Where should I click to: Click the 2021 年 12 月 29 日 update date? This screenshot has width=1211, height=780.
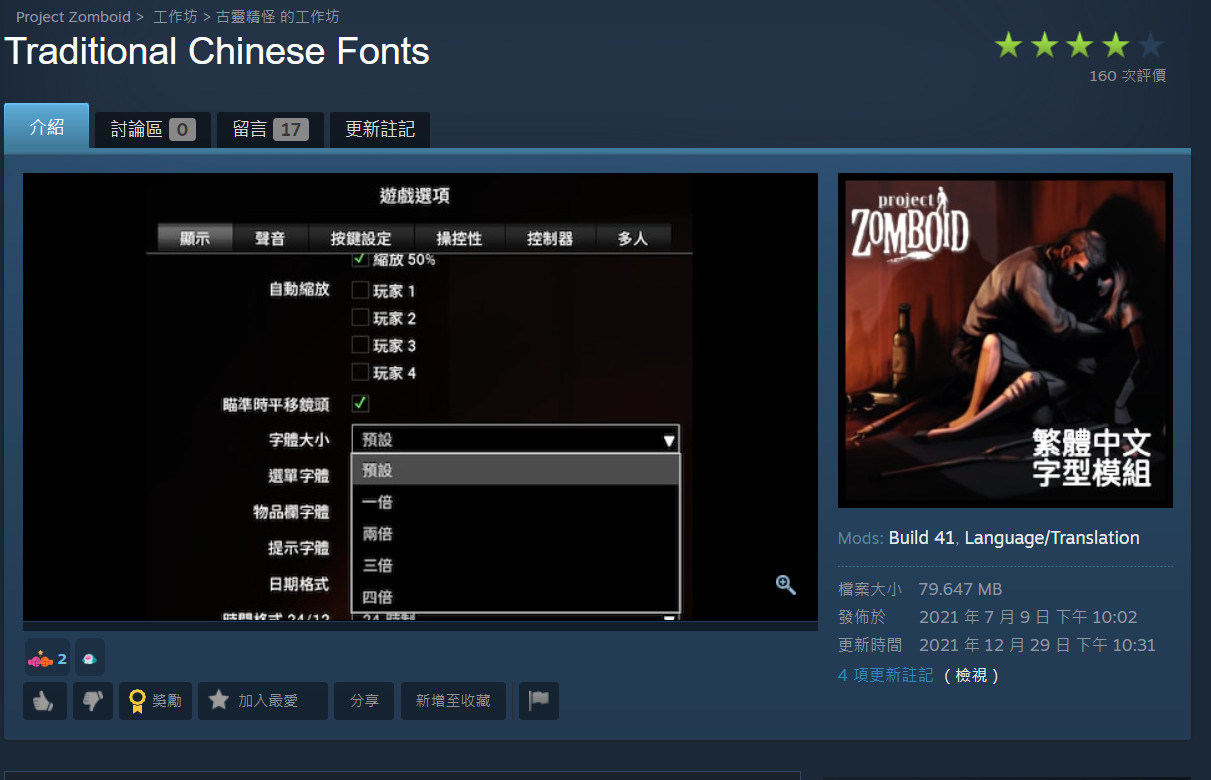1037,645
